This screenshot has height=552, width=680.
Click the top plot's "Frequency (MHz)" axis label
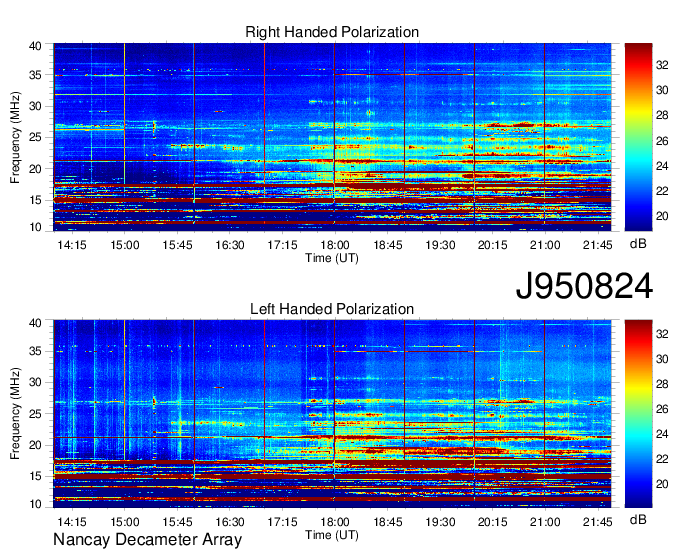click(15, 137)
